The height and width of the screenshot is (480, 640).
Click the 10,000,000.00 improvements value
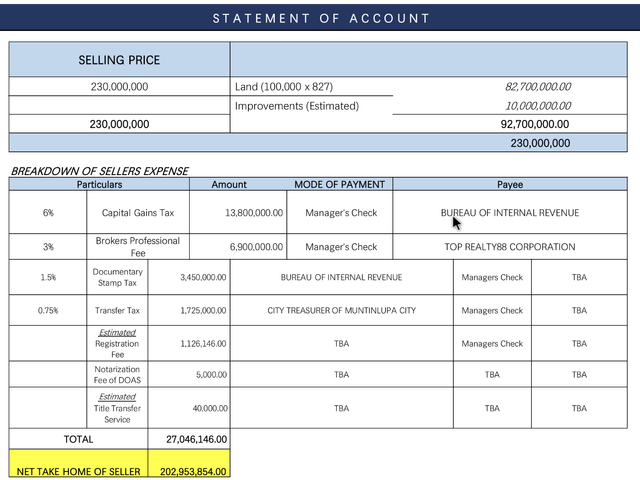(538, 106)
